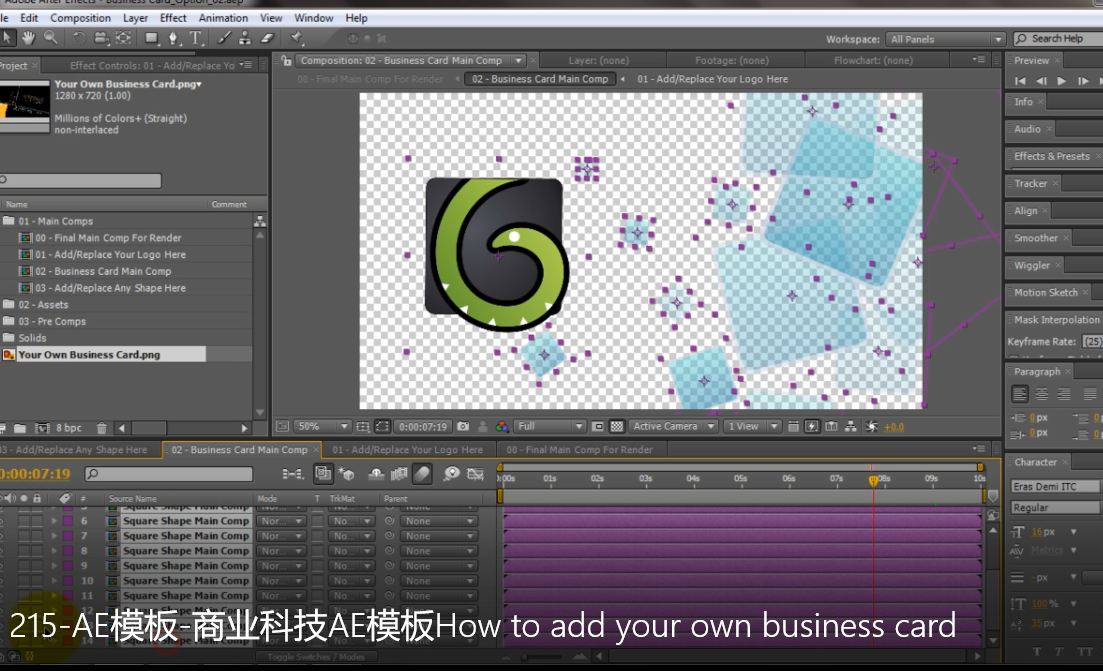Select the Rotation tool
The width and height of the screenshot is (1103, 671).
coord(79,37)
